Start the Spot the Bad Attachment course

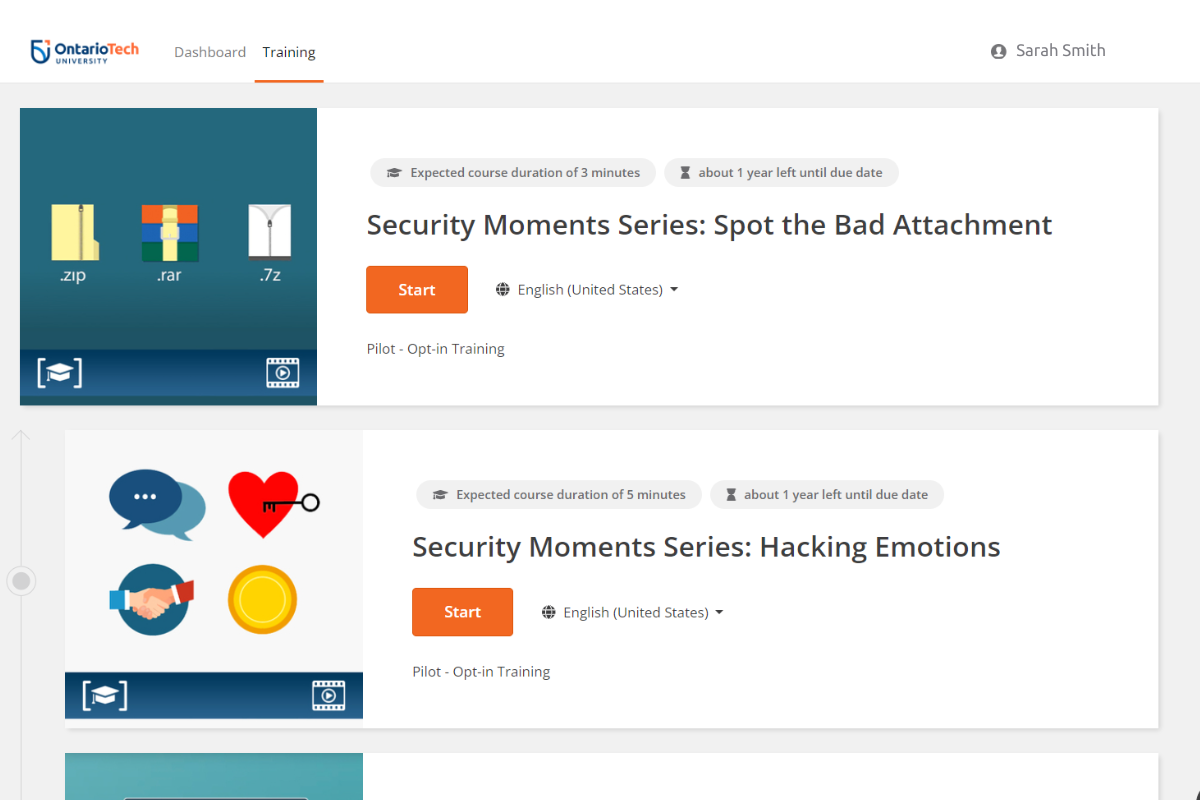click(417, 290)
